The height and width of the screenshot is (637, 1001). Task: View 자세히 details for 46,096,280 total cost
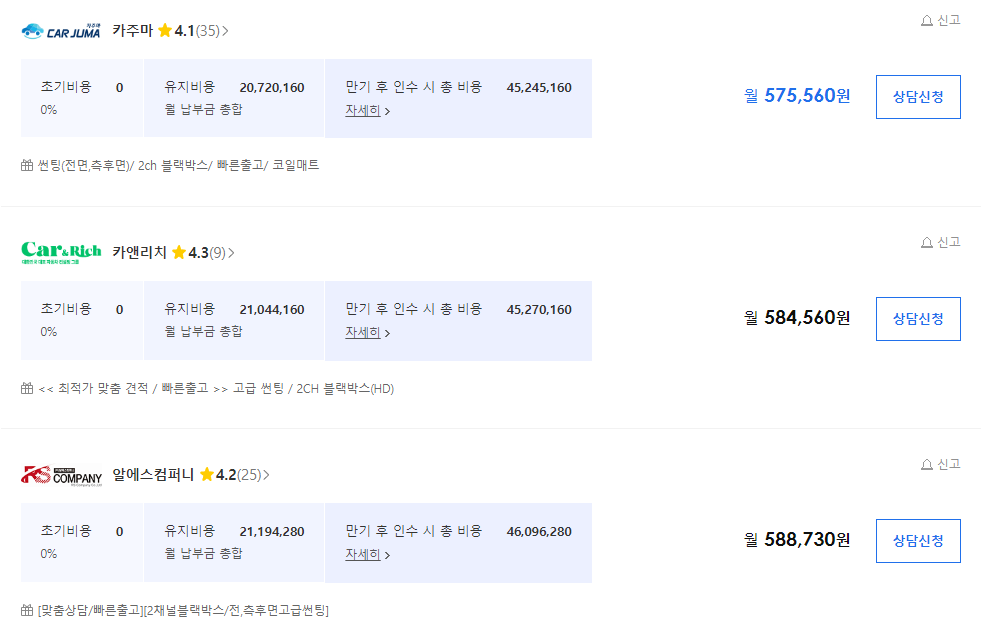(x=368, y=555)
